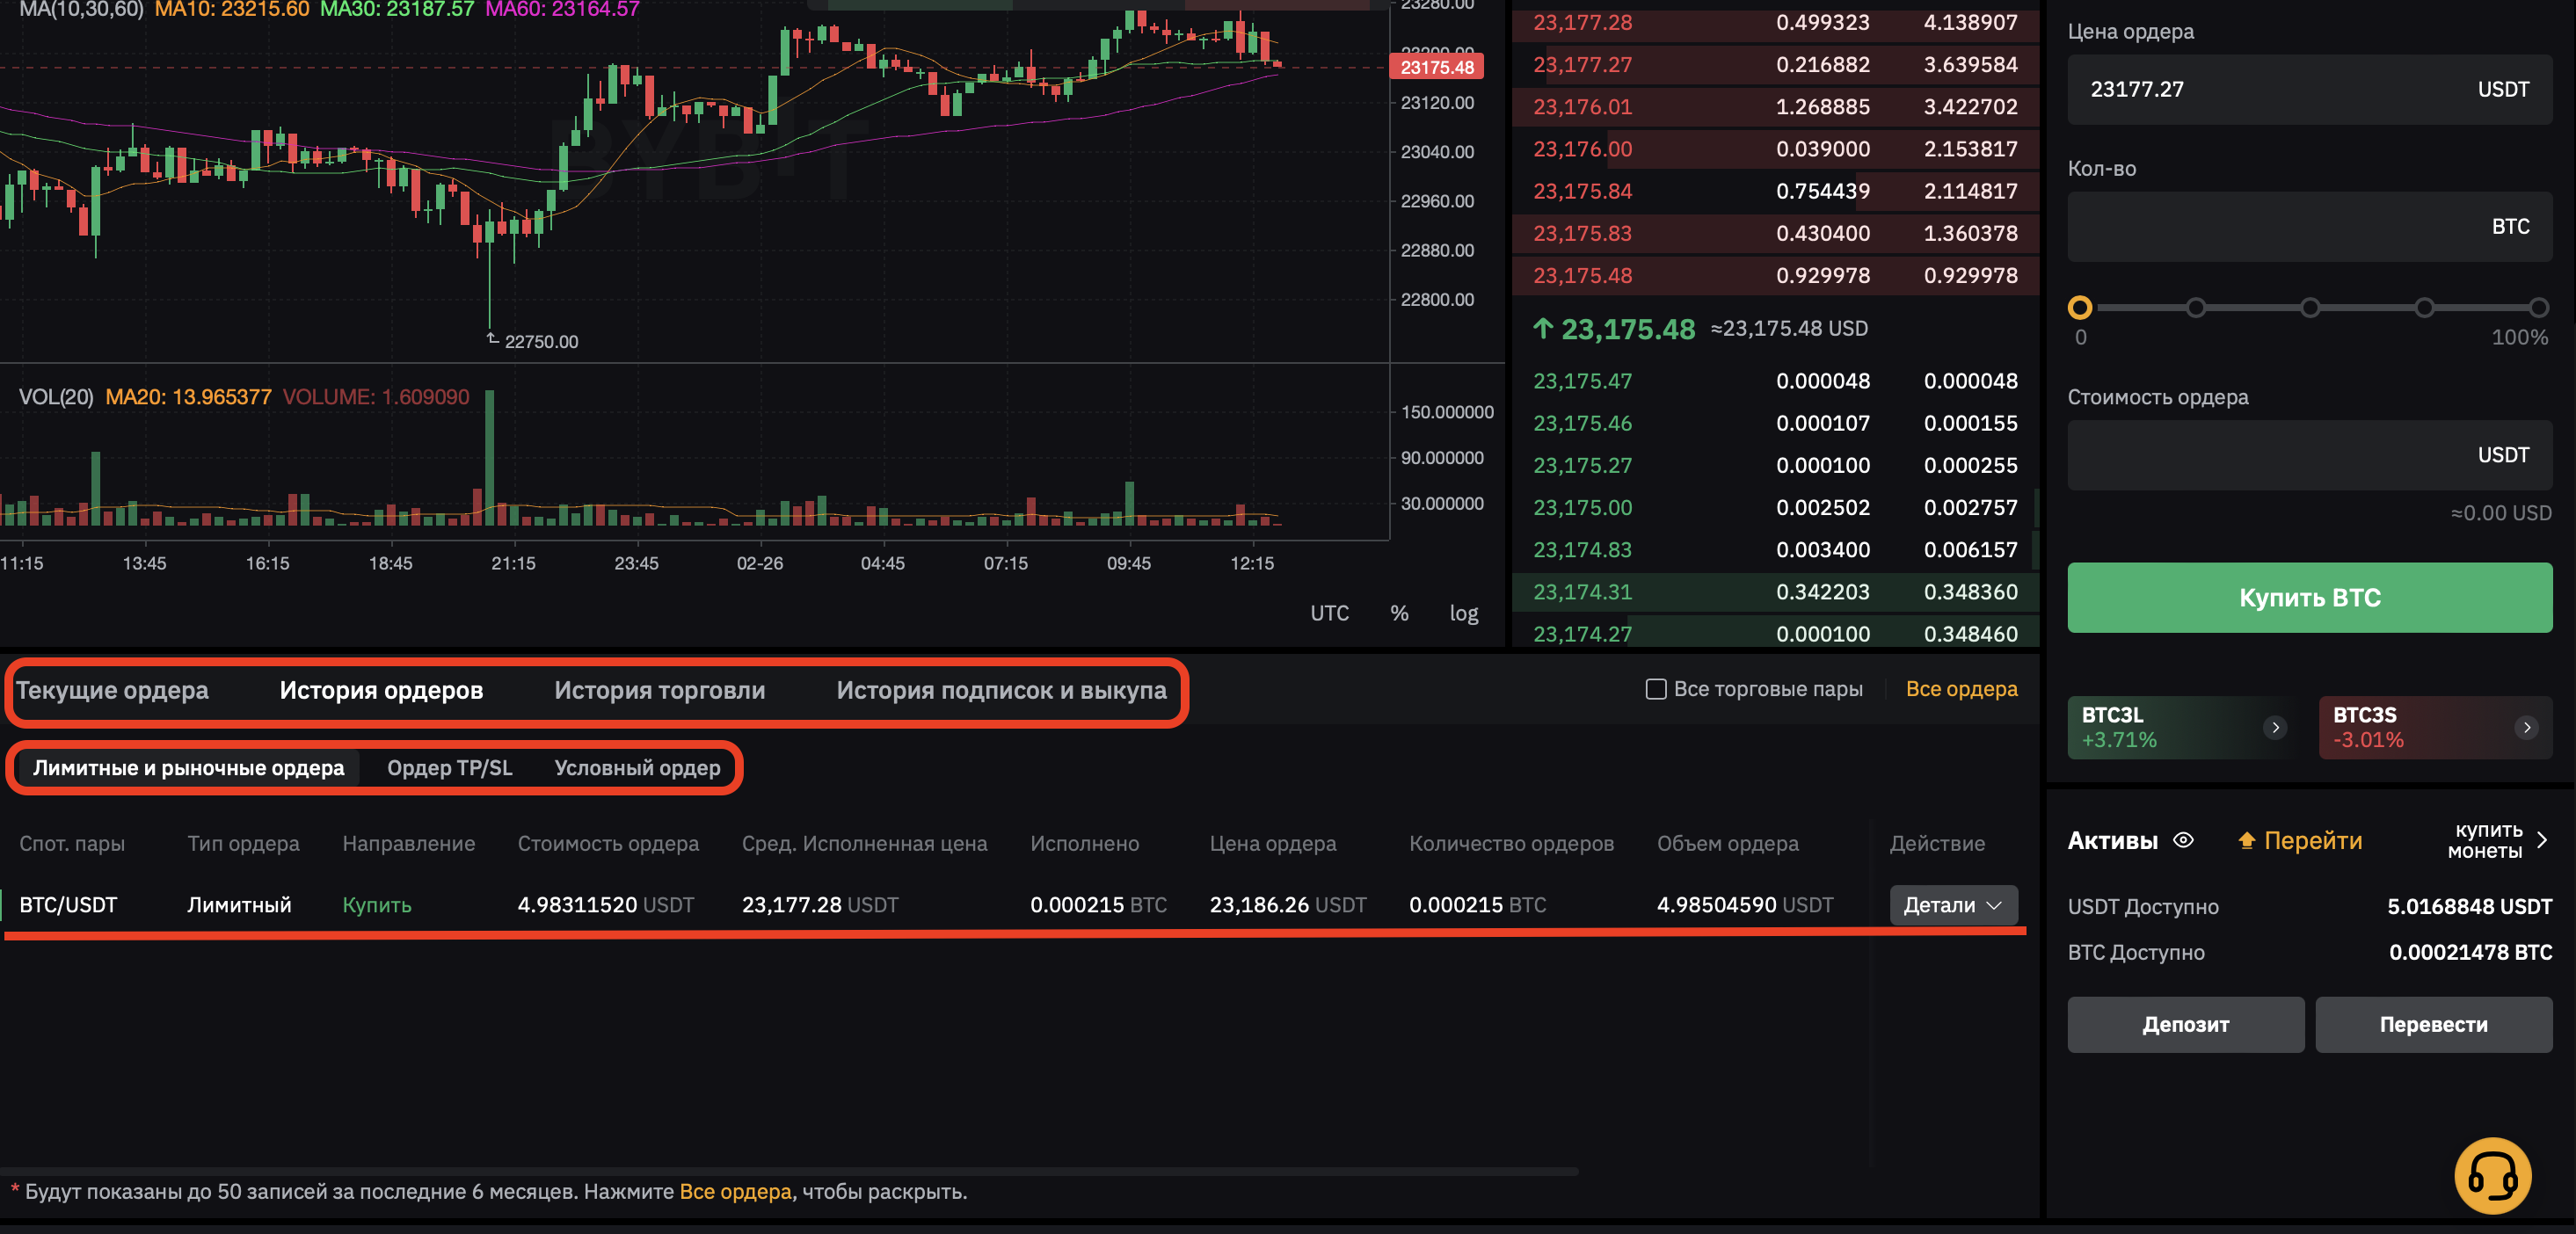Viewport: 2576px width, 1234px height.
Task: Toggle log scale on chart
Action: 1463,613
